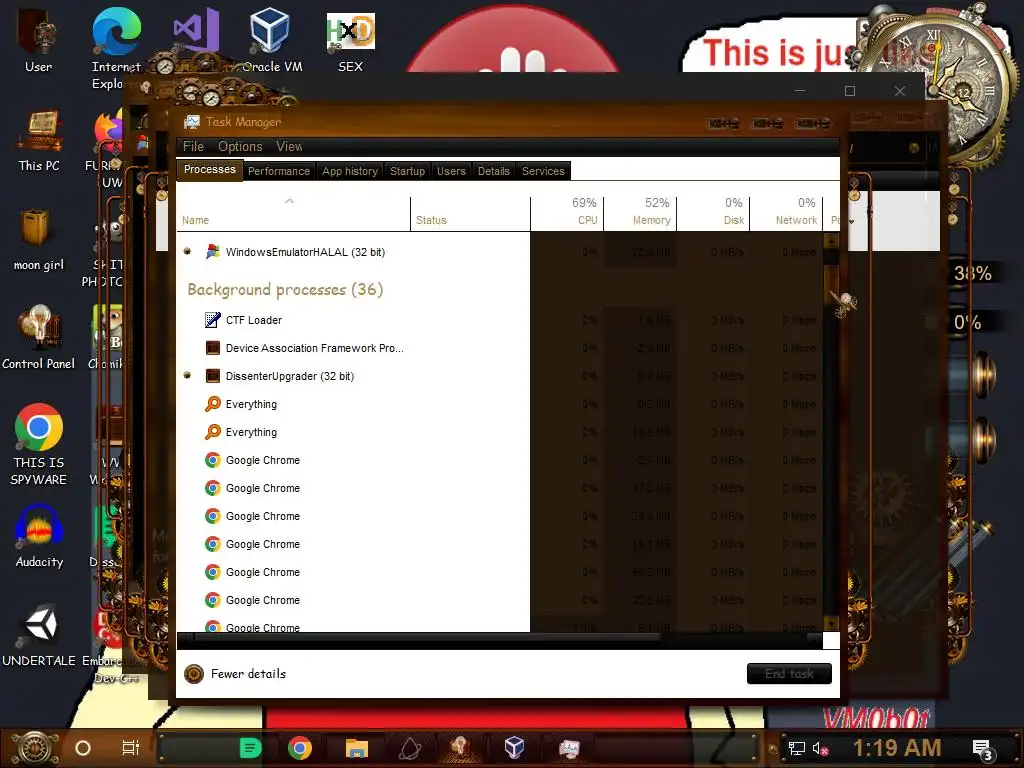Open the UNDERTALE Unity shortcut
This screenshot has width=1024, height=768.
[39, 636]
